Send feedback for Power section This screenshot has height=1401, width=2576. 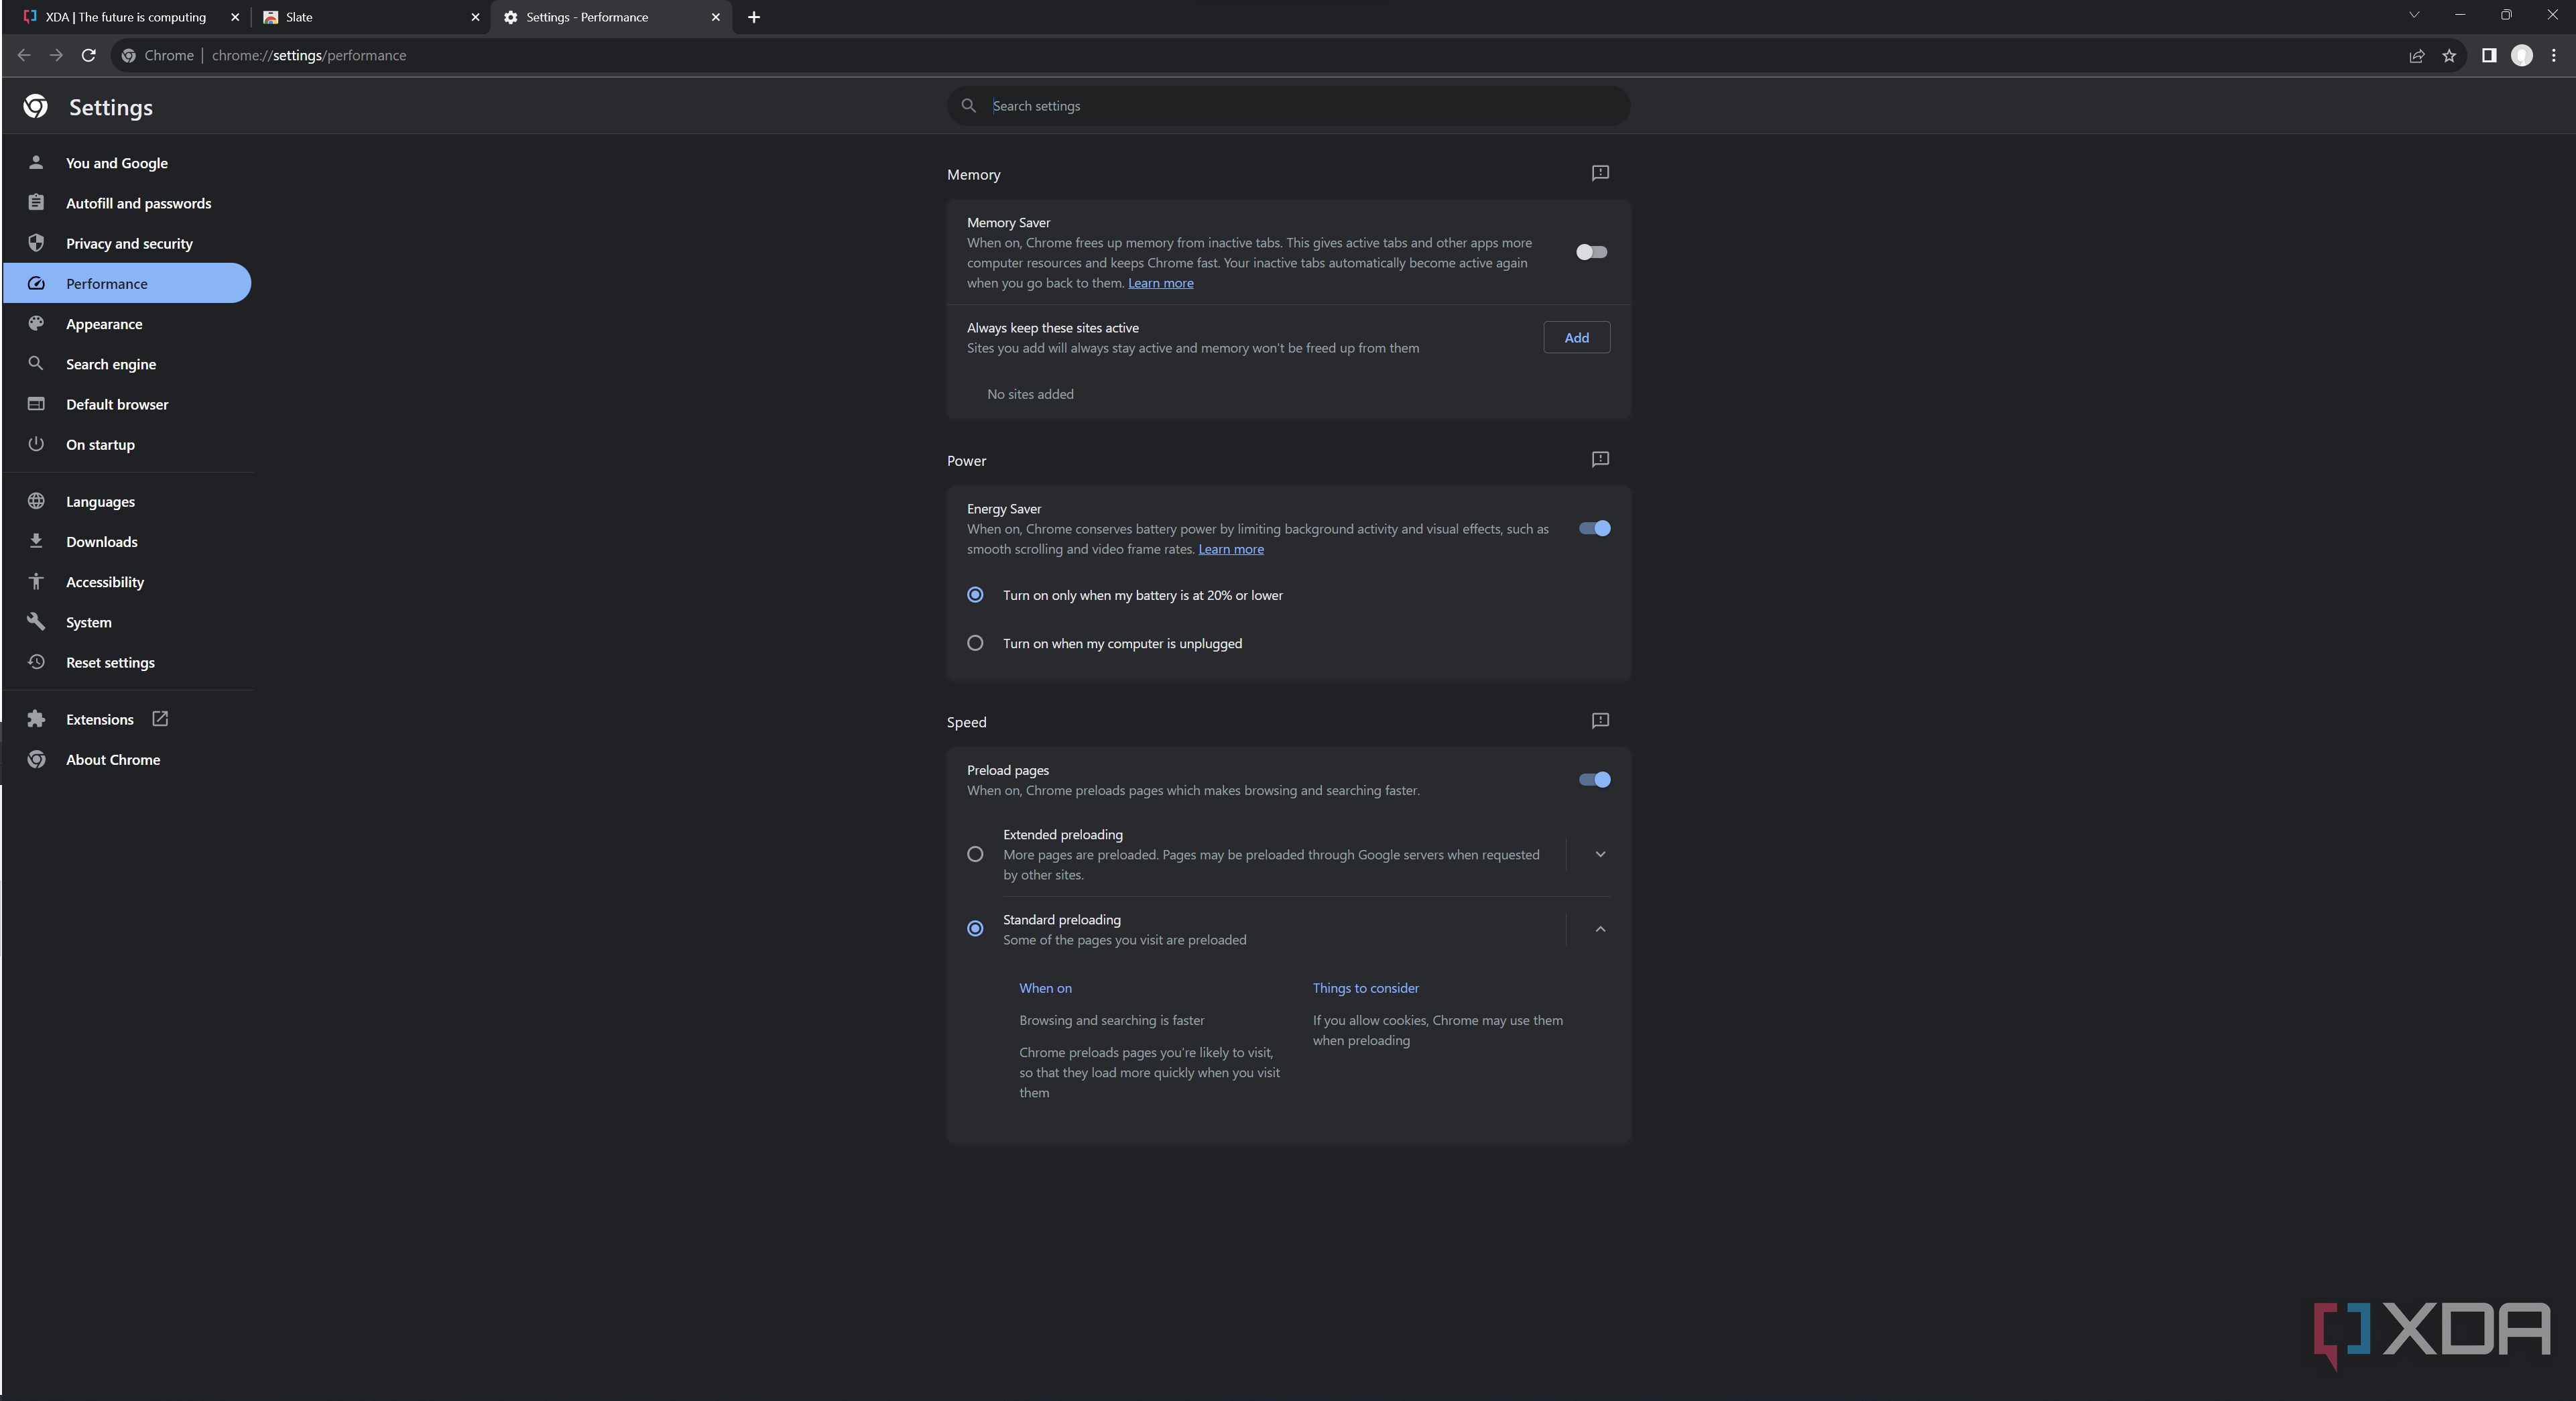pos(1600,459)
